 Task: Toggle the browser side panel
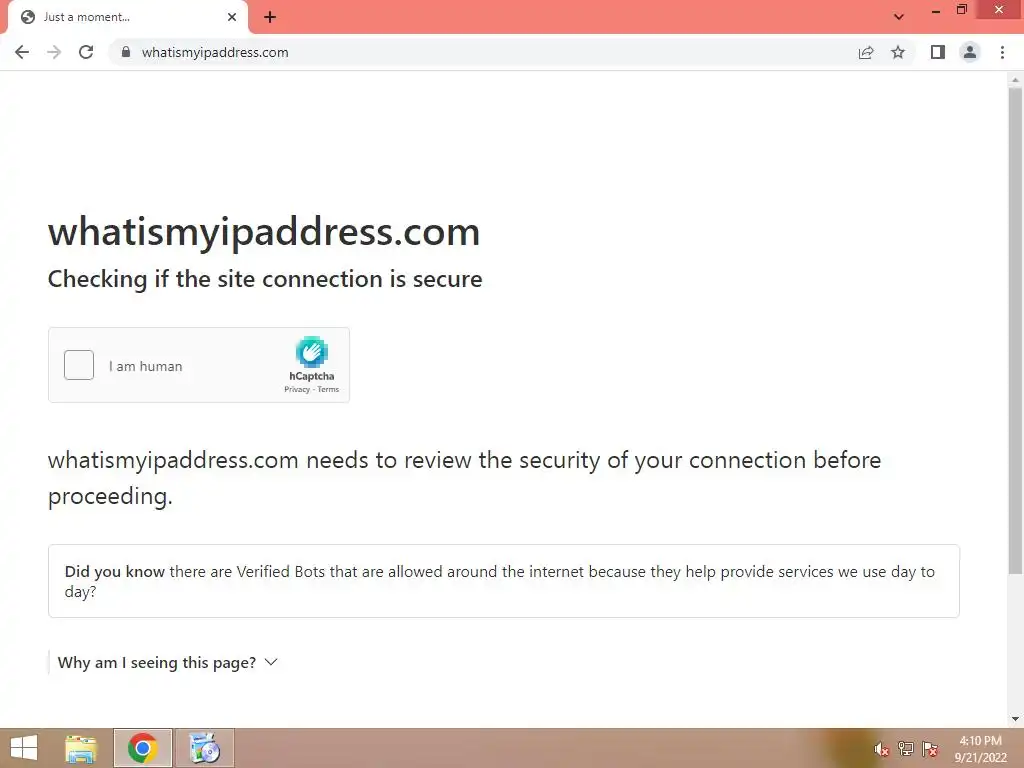[x=937, y=52]
